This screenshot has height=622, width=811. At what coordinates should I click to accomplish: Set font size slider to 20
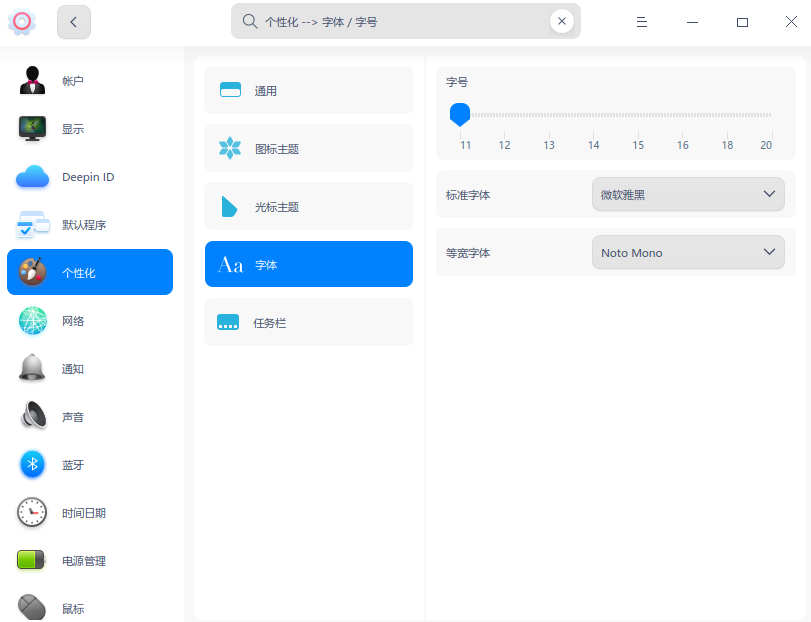771,115
